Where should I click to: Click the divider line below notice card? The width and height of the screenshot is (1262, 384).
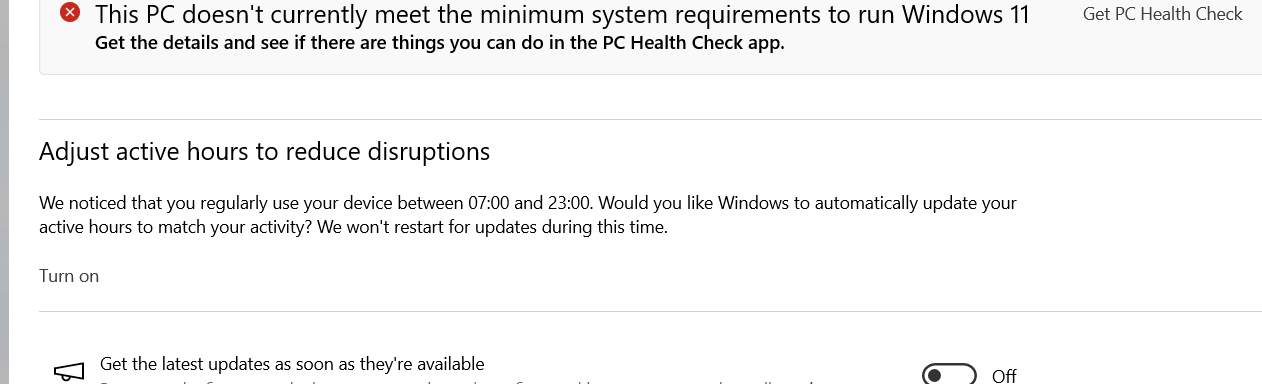[650, 119]
